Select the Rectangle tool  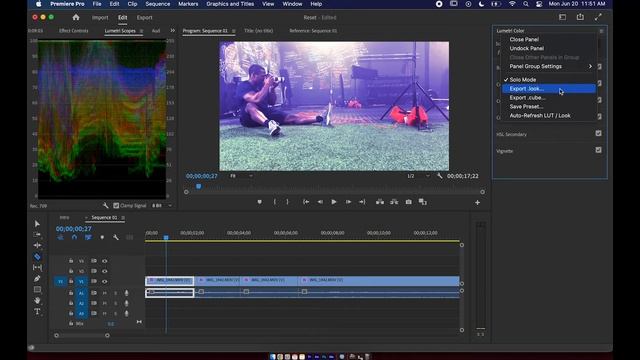click(x=37, y=289)
